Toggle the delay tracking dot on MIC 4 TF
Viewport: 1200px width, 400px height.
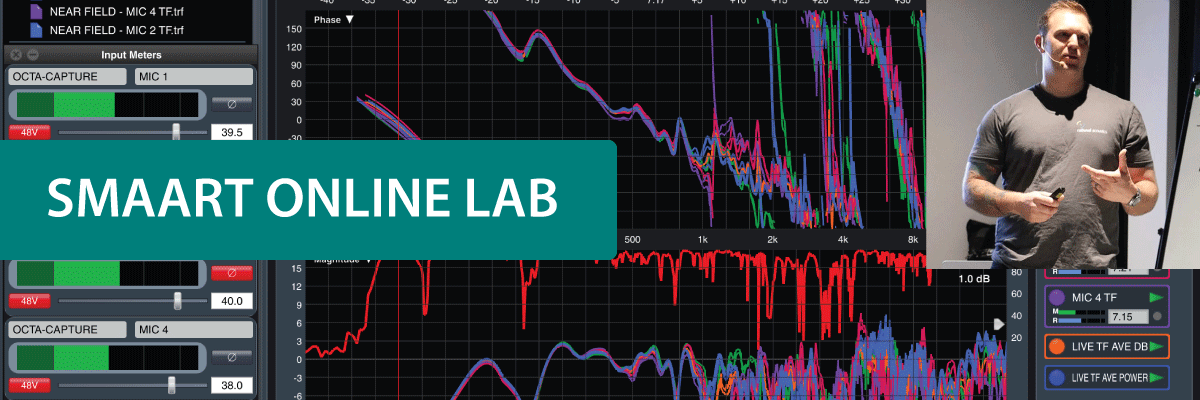(x=1157, y=317)
